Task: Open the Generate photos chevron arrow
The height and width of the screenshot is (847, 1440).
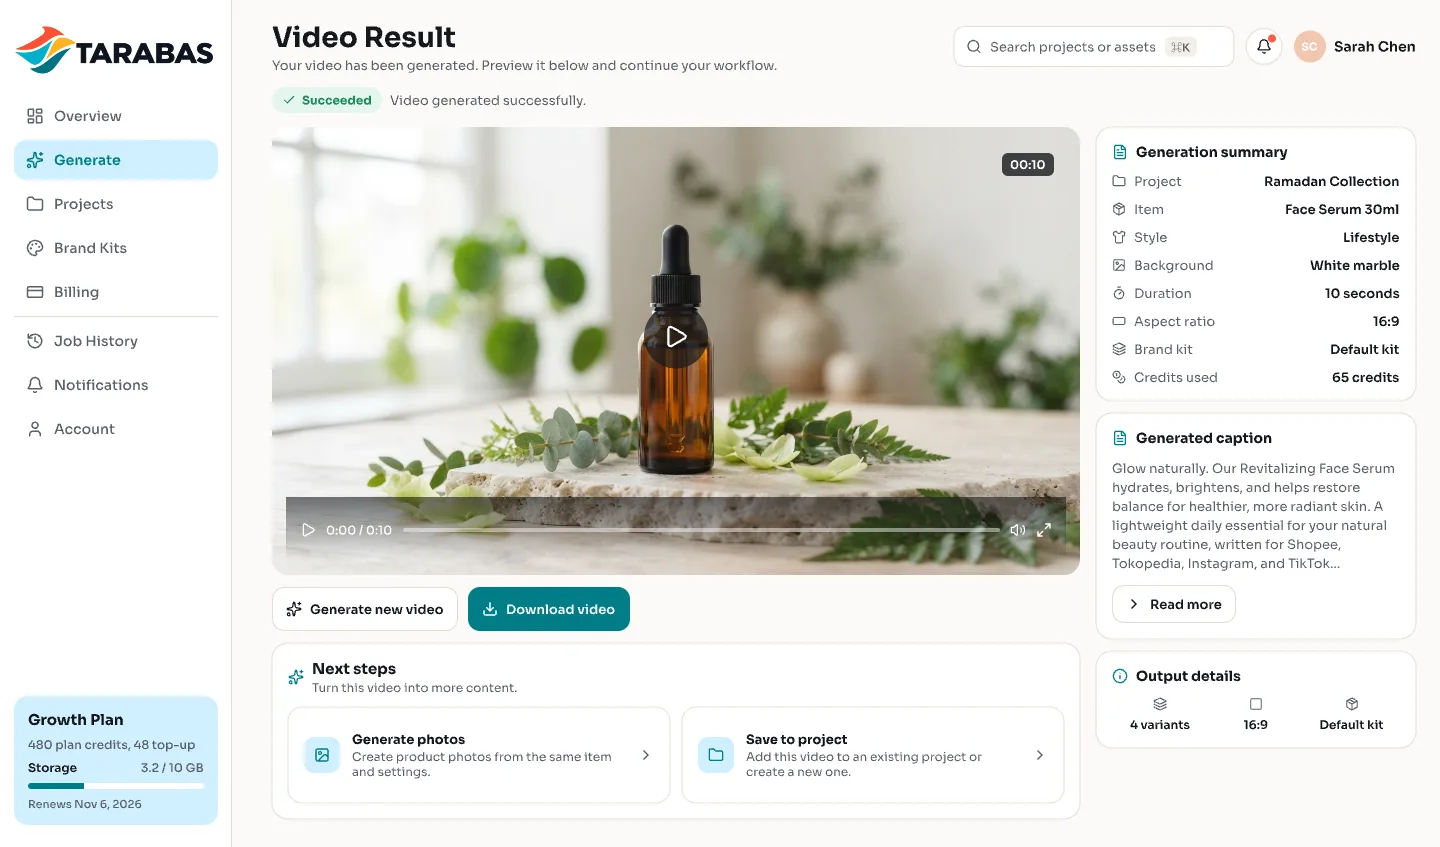Action: [x=646, y=755]
